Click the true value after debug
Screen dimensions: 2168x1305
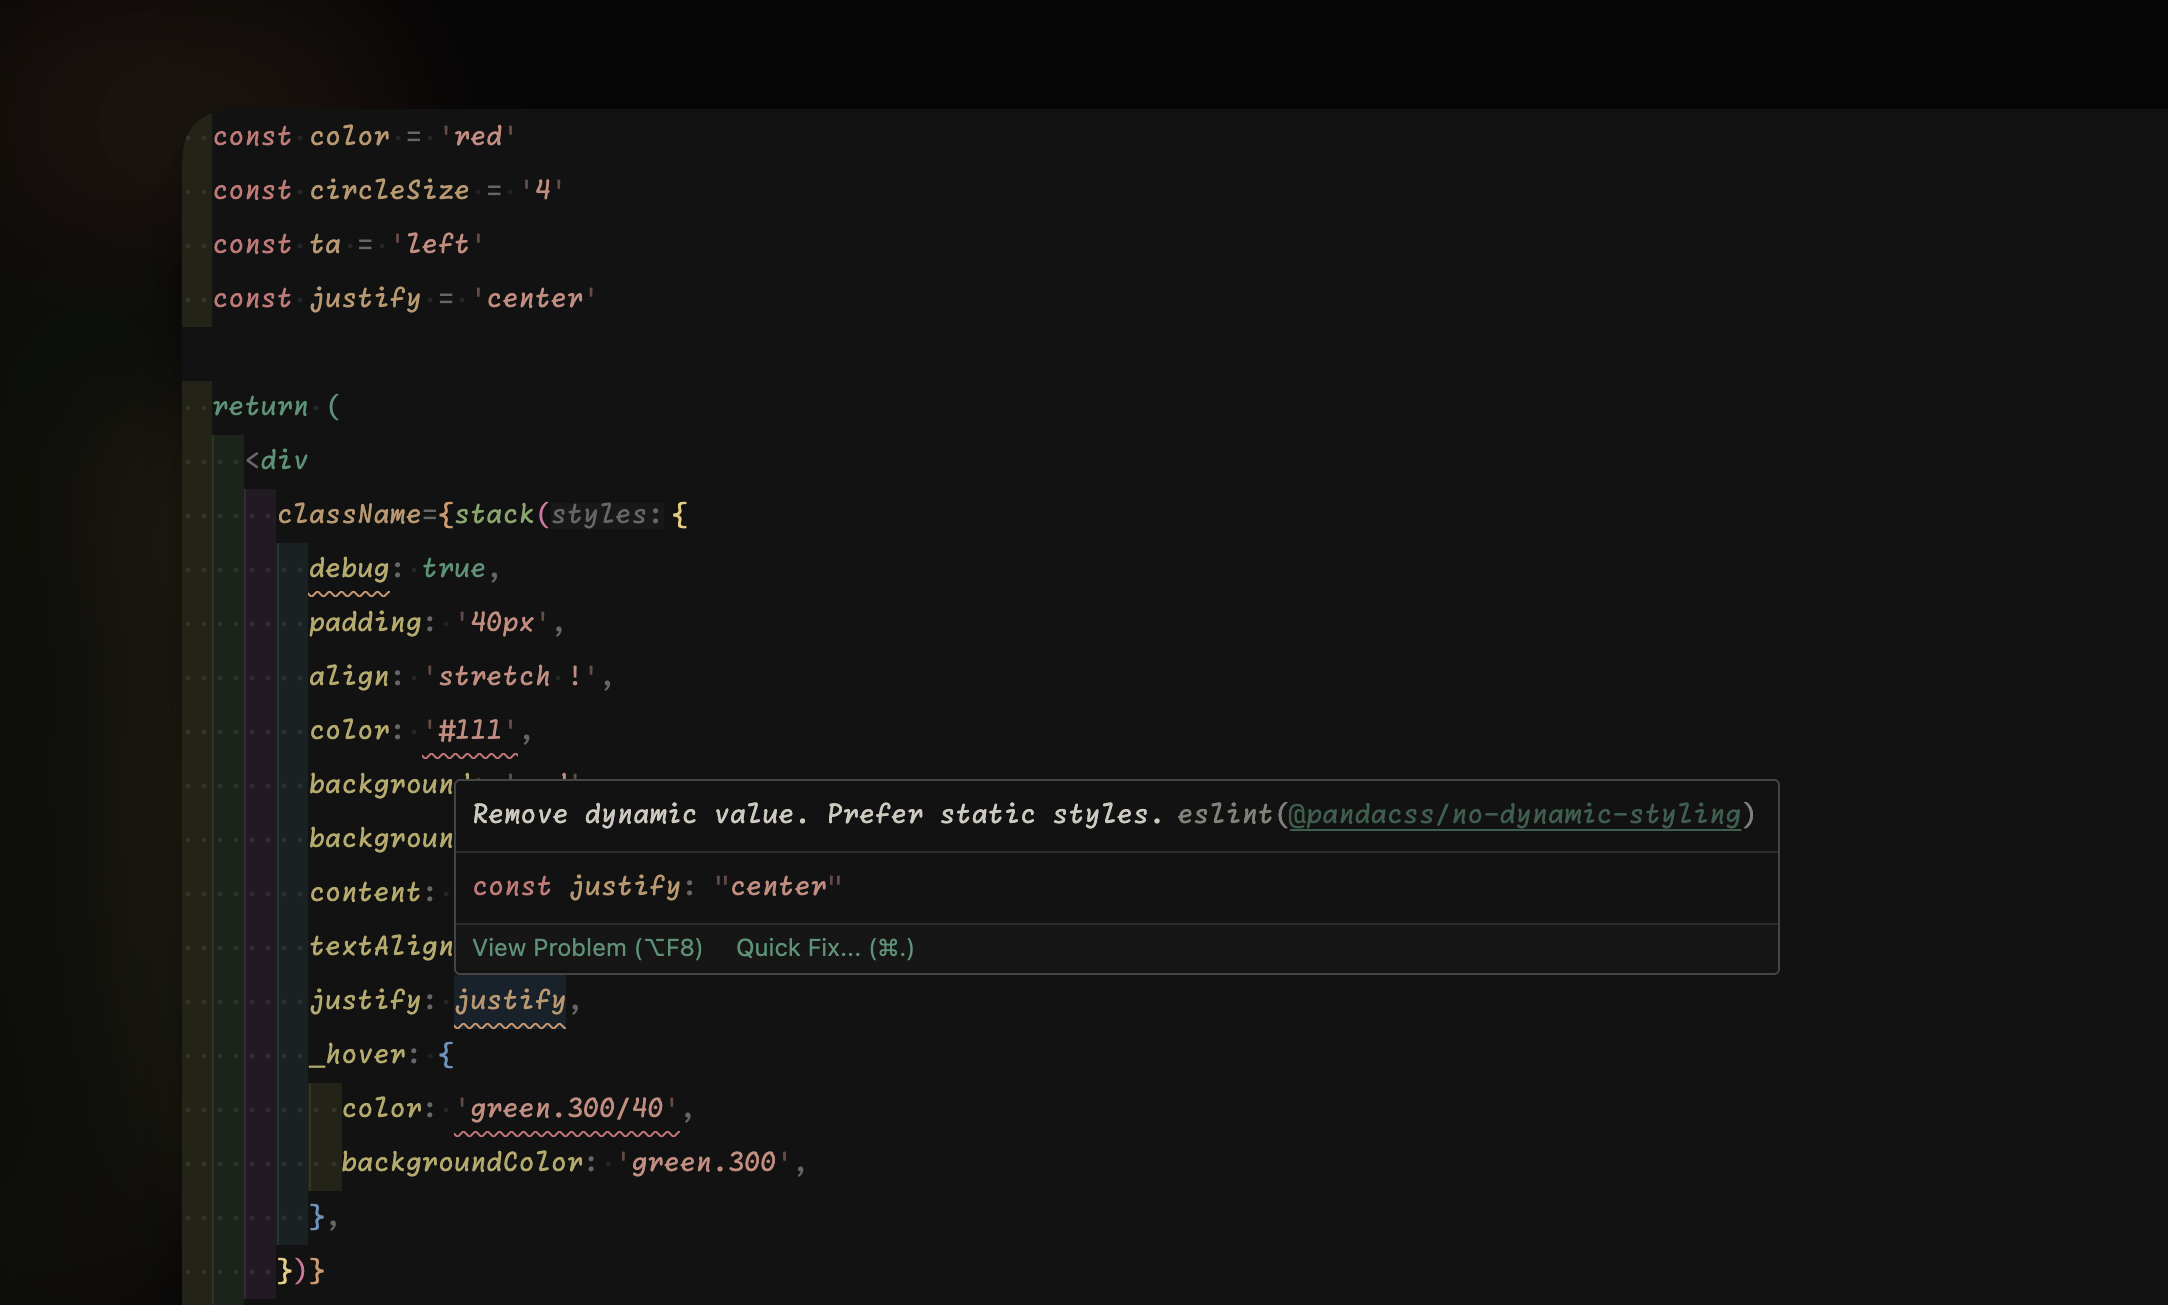453,568
